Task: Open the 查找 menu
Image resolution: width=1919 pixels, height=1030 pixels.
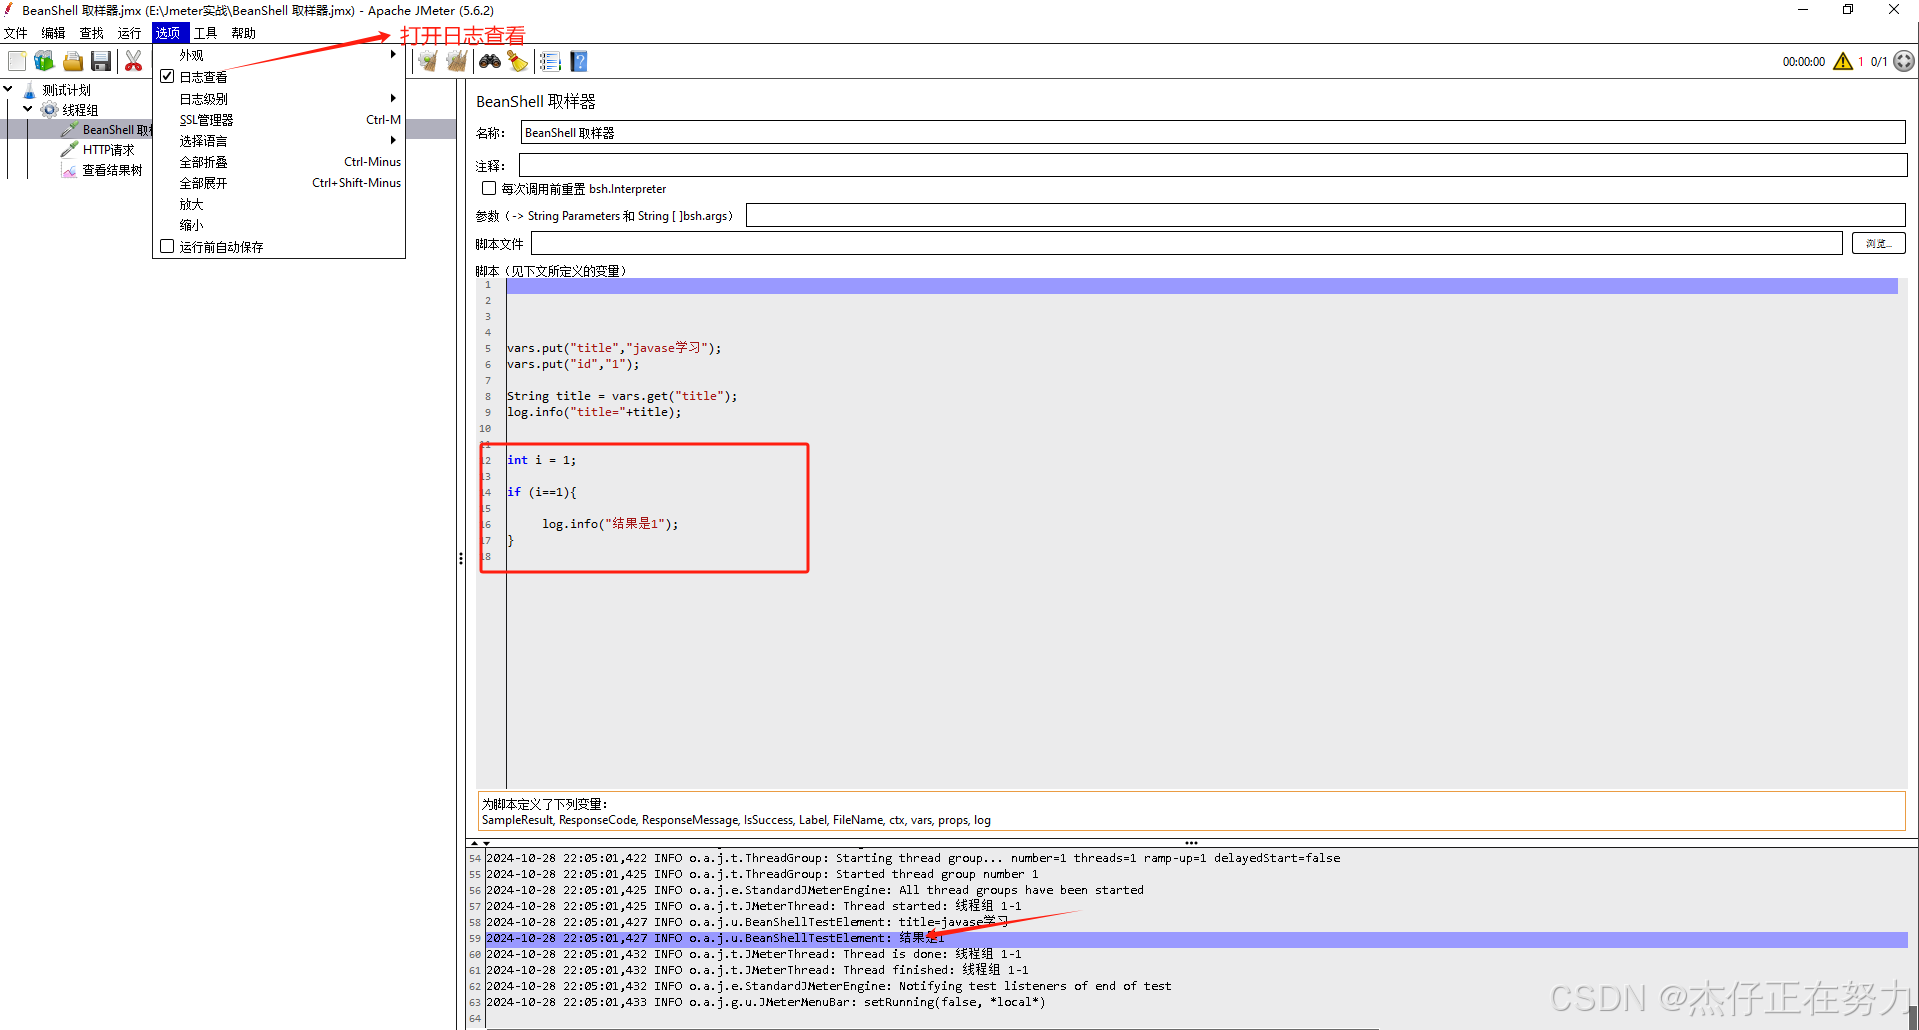Action: click(x=92, y=33)
